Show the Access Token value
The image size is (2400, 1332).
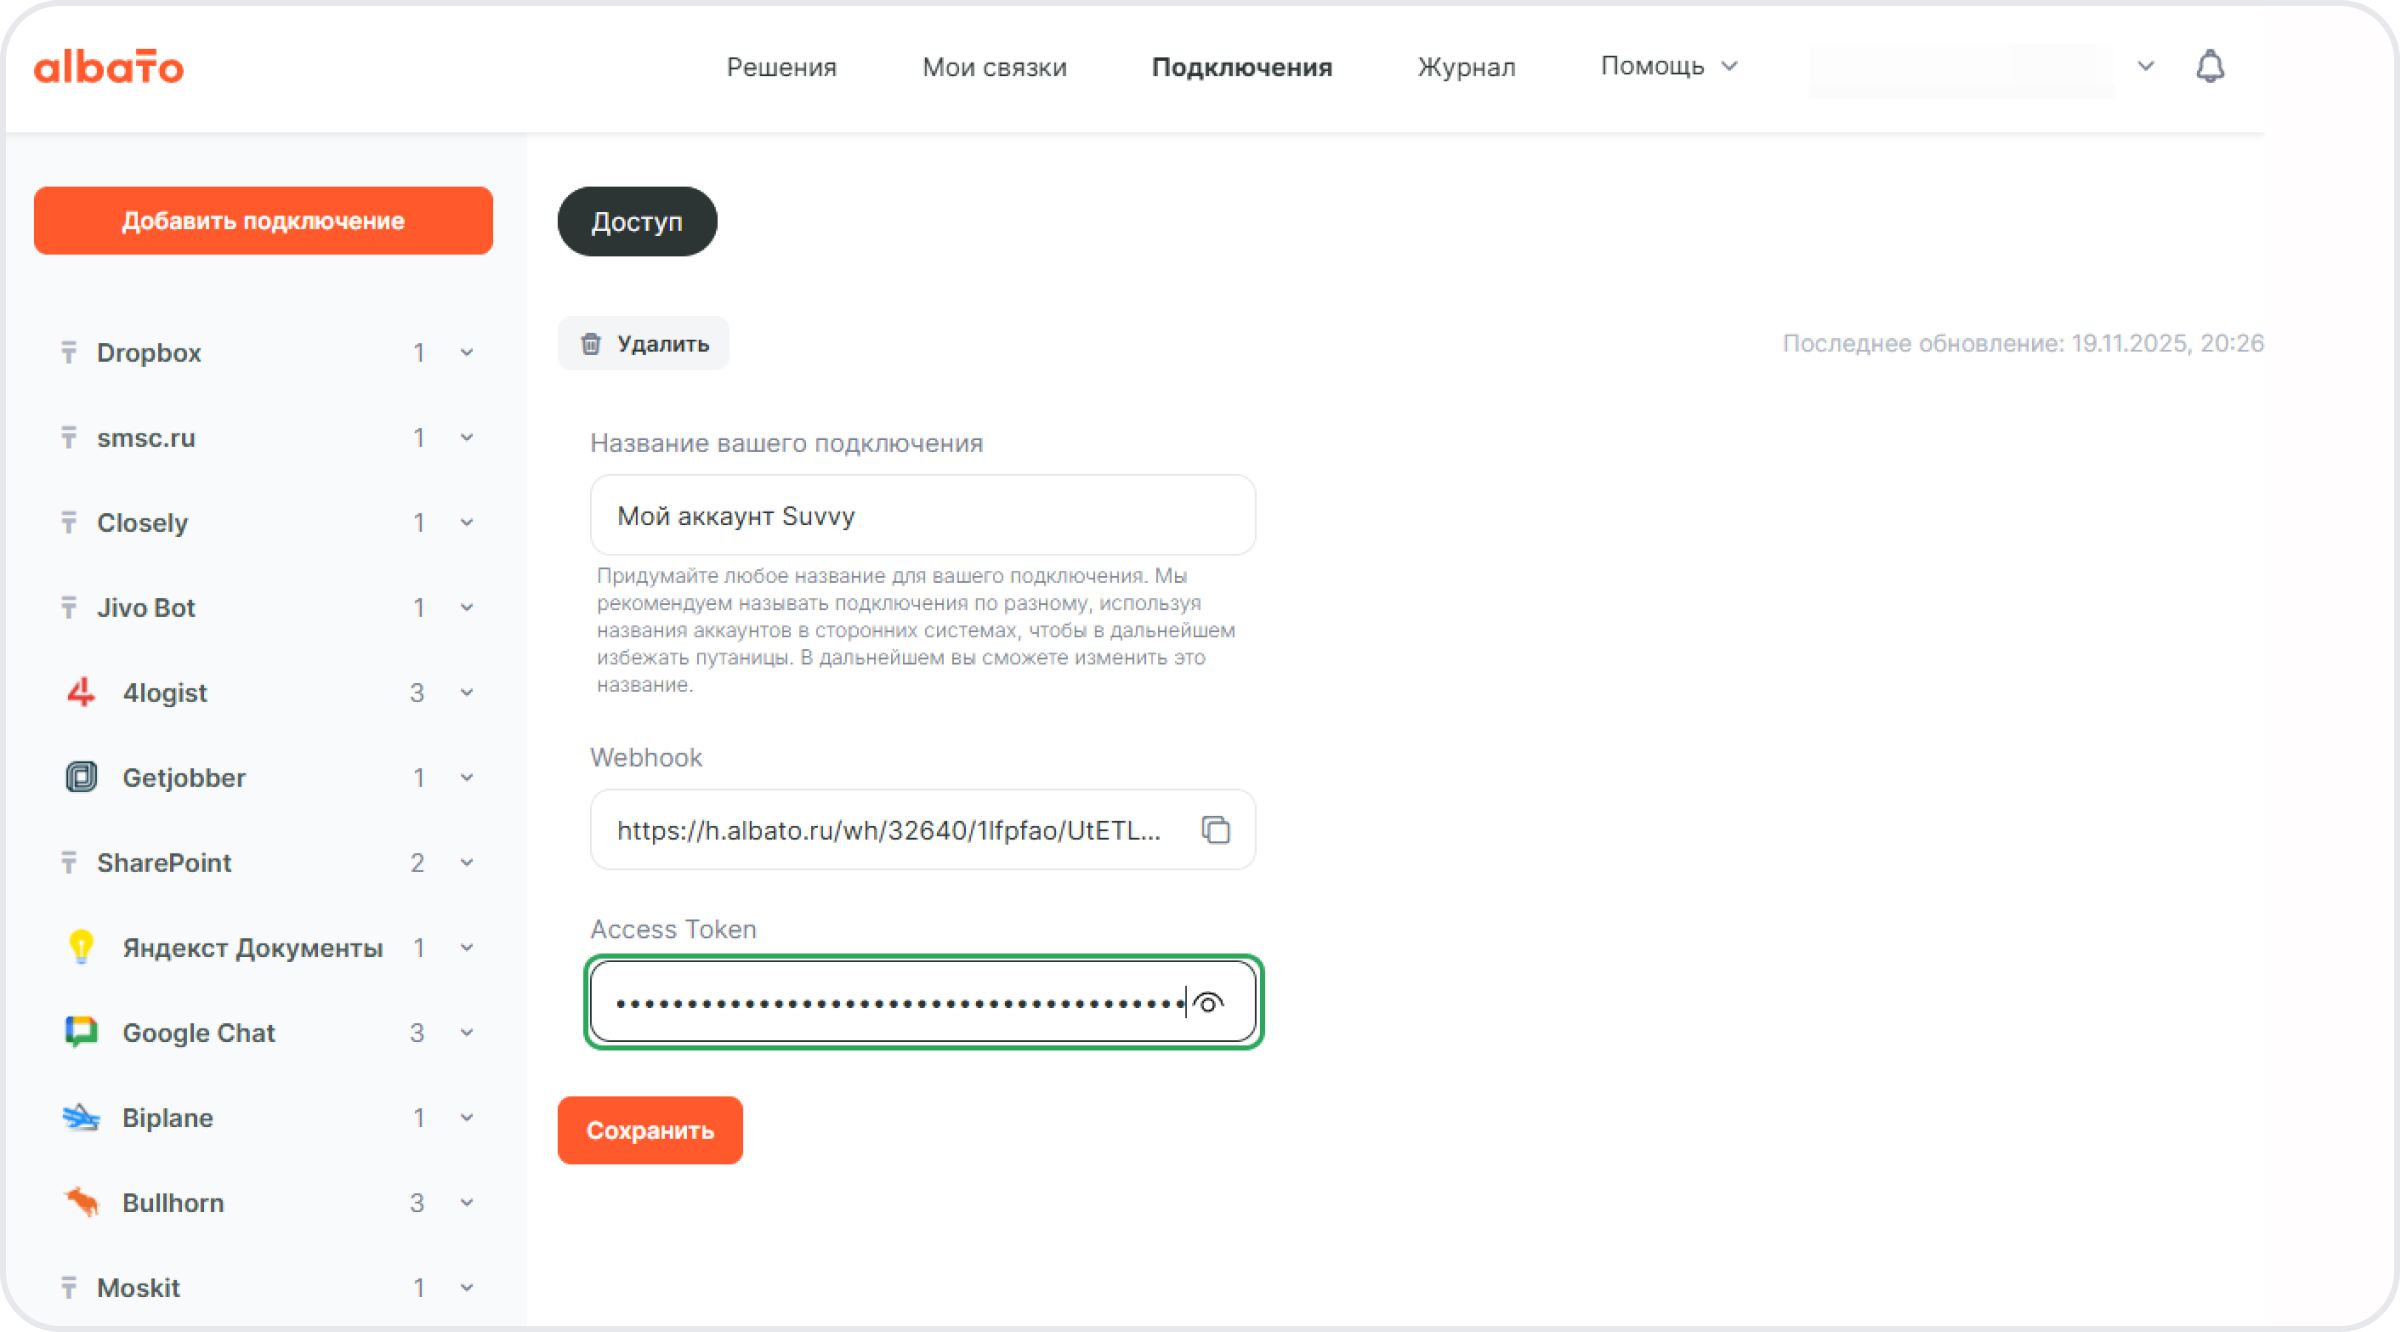click(x=1209, y=1003)
